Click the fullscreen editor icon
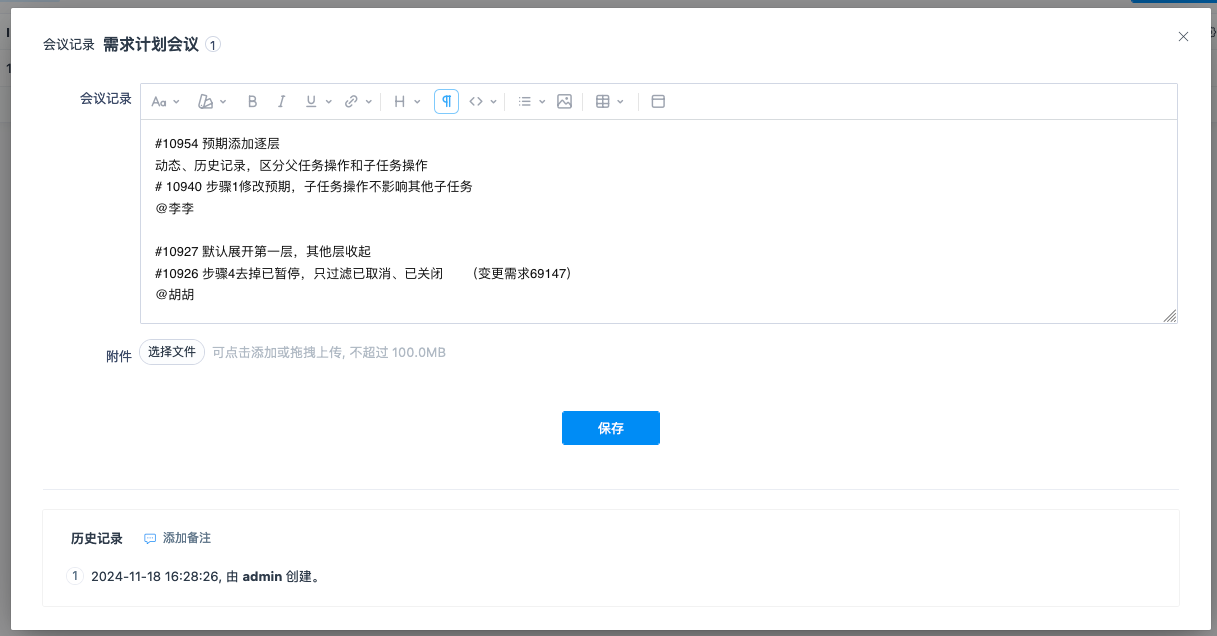This screenshot has height=636, width=1217. click(658, 101)
